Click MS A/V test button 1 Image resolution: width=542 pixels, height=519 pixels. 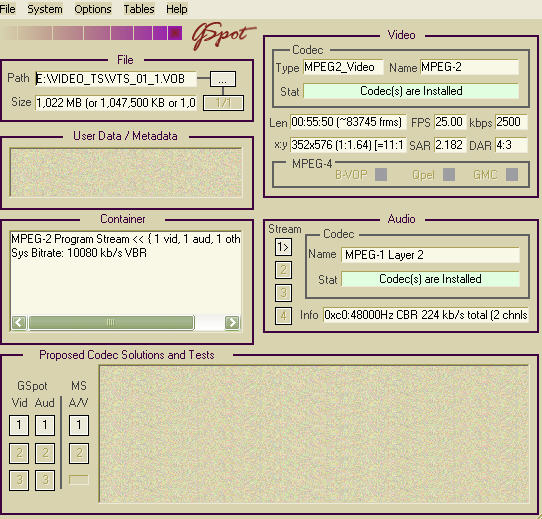point(79,425)
